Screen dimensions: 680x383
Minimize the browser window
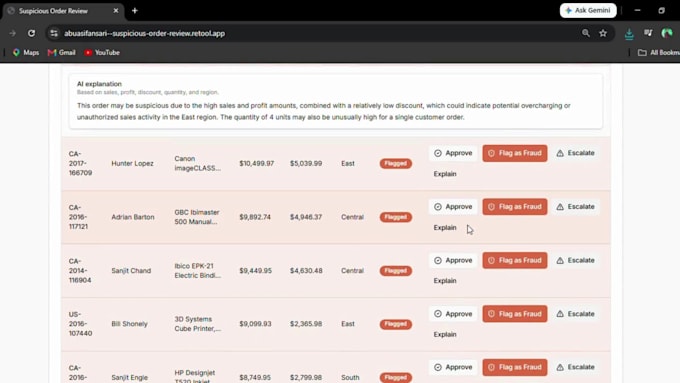tap(637, 10)
